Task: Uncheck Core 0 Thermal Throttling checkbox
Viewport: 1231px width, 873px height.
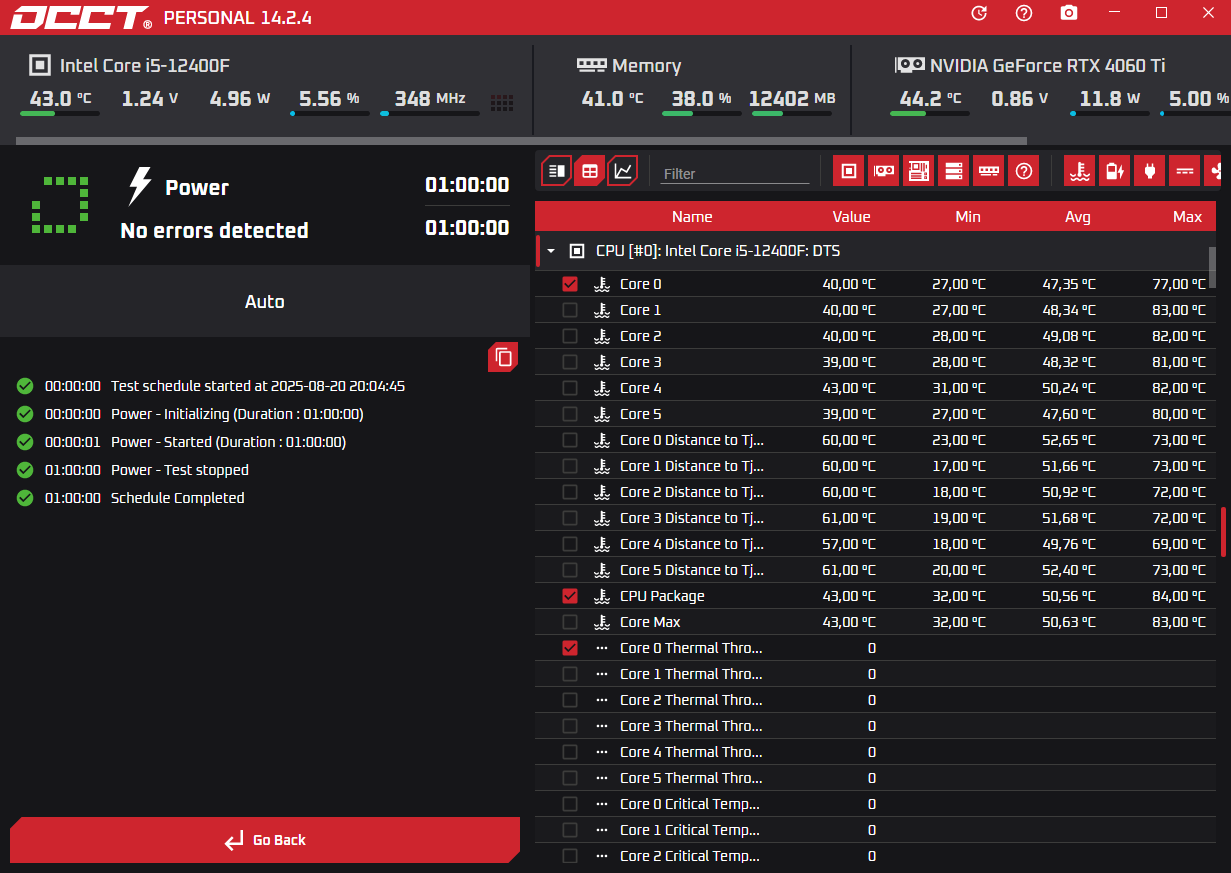Action: point(570,648)
